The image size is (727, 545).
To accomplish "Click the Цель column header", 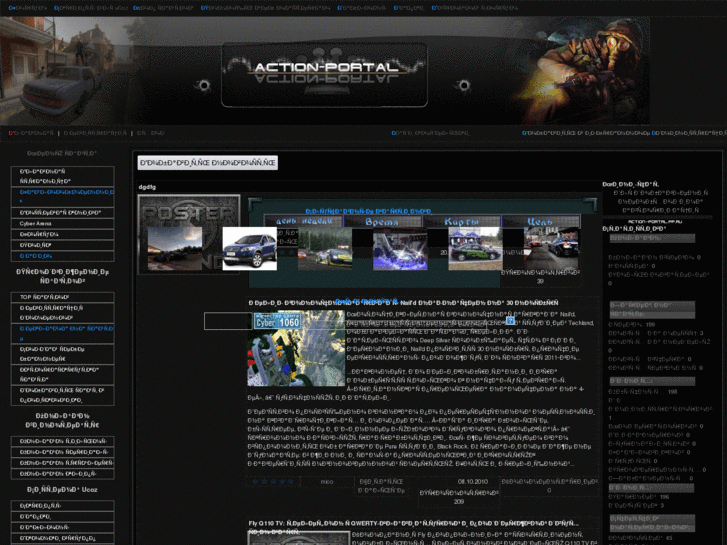I will [541, 222].
